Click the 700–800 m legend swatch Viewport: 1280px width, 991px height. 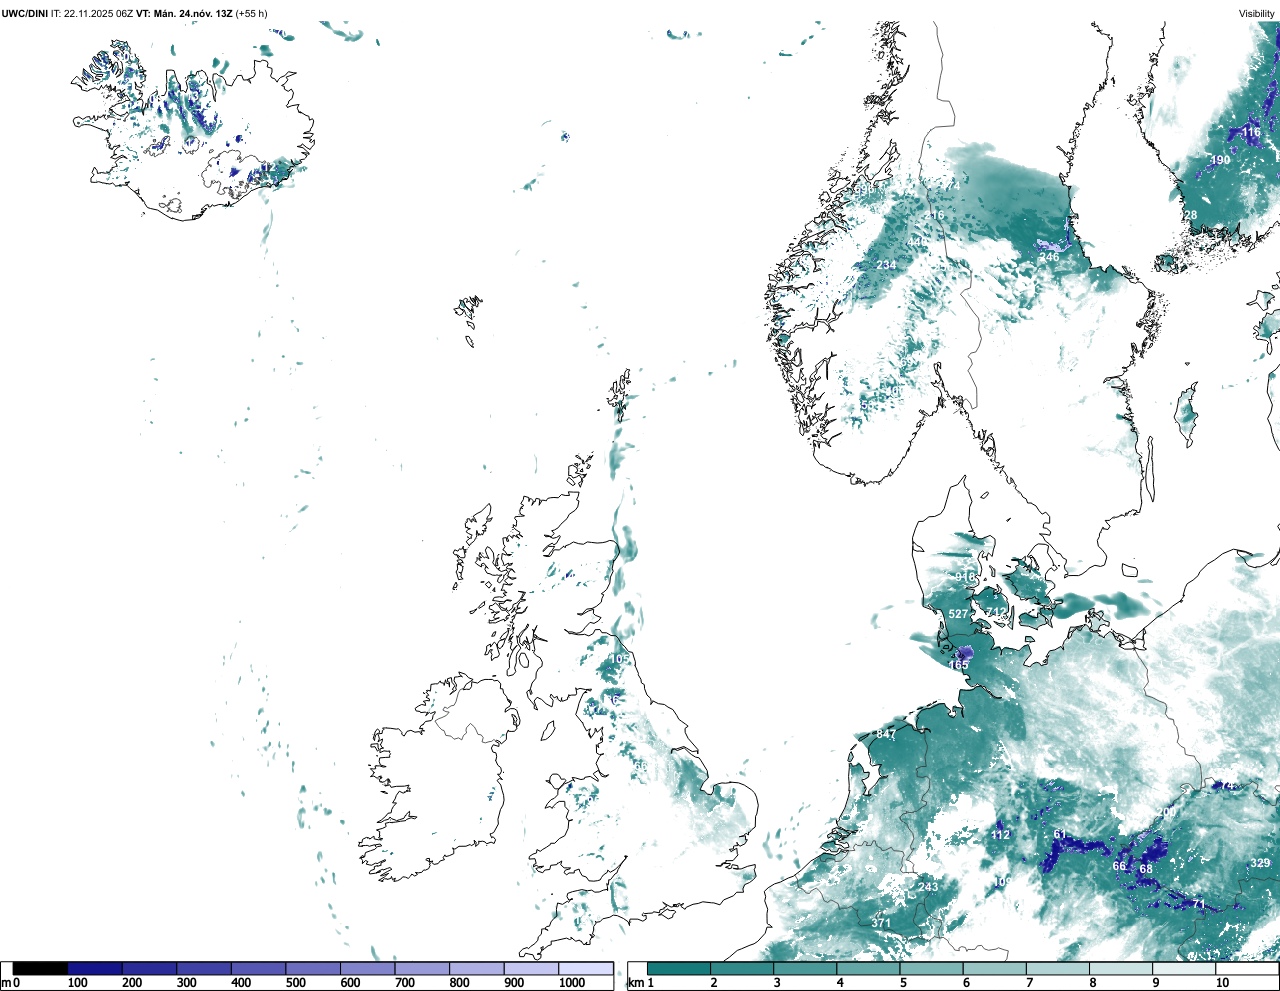[422, 968]
